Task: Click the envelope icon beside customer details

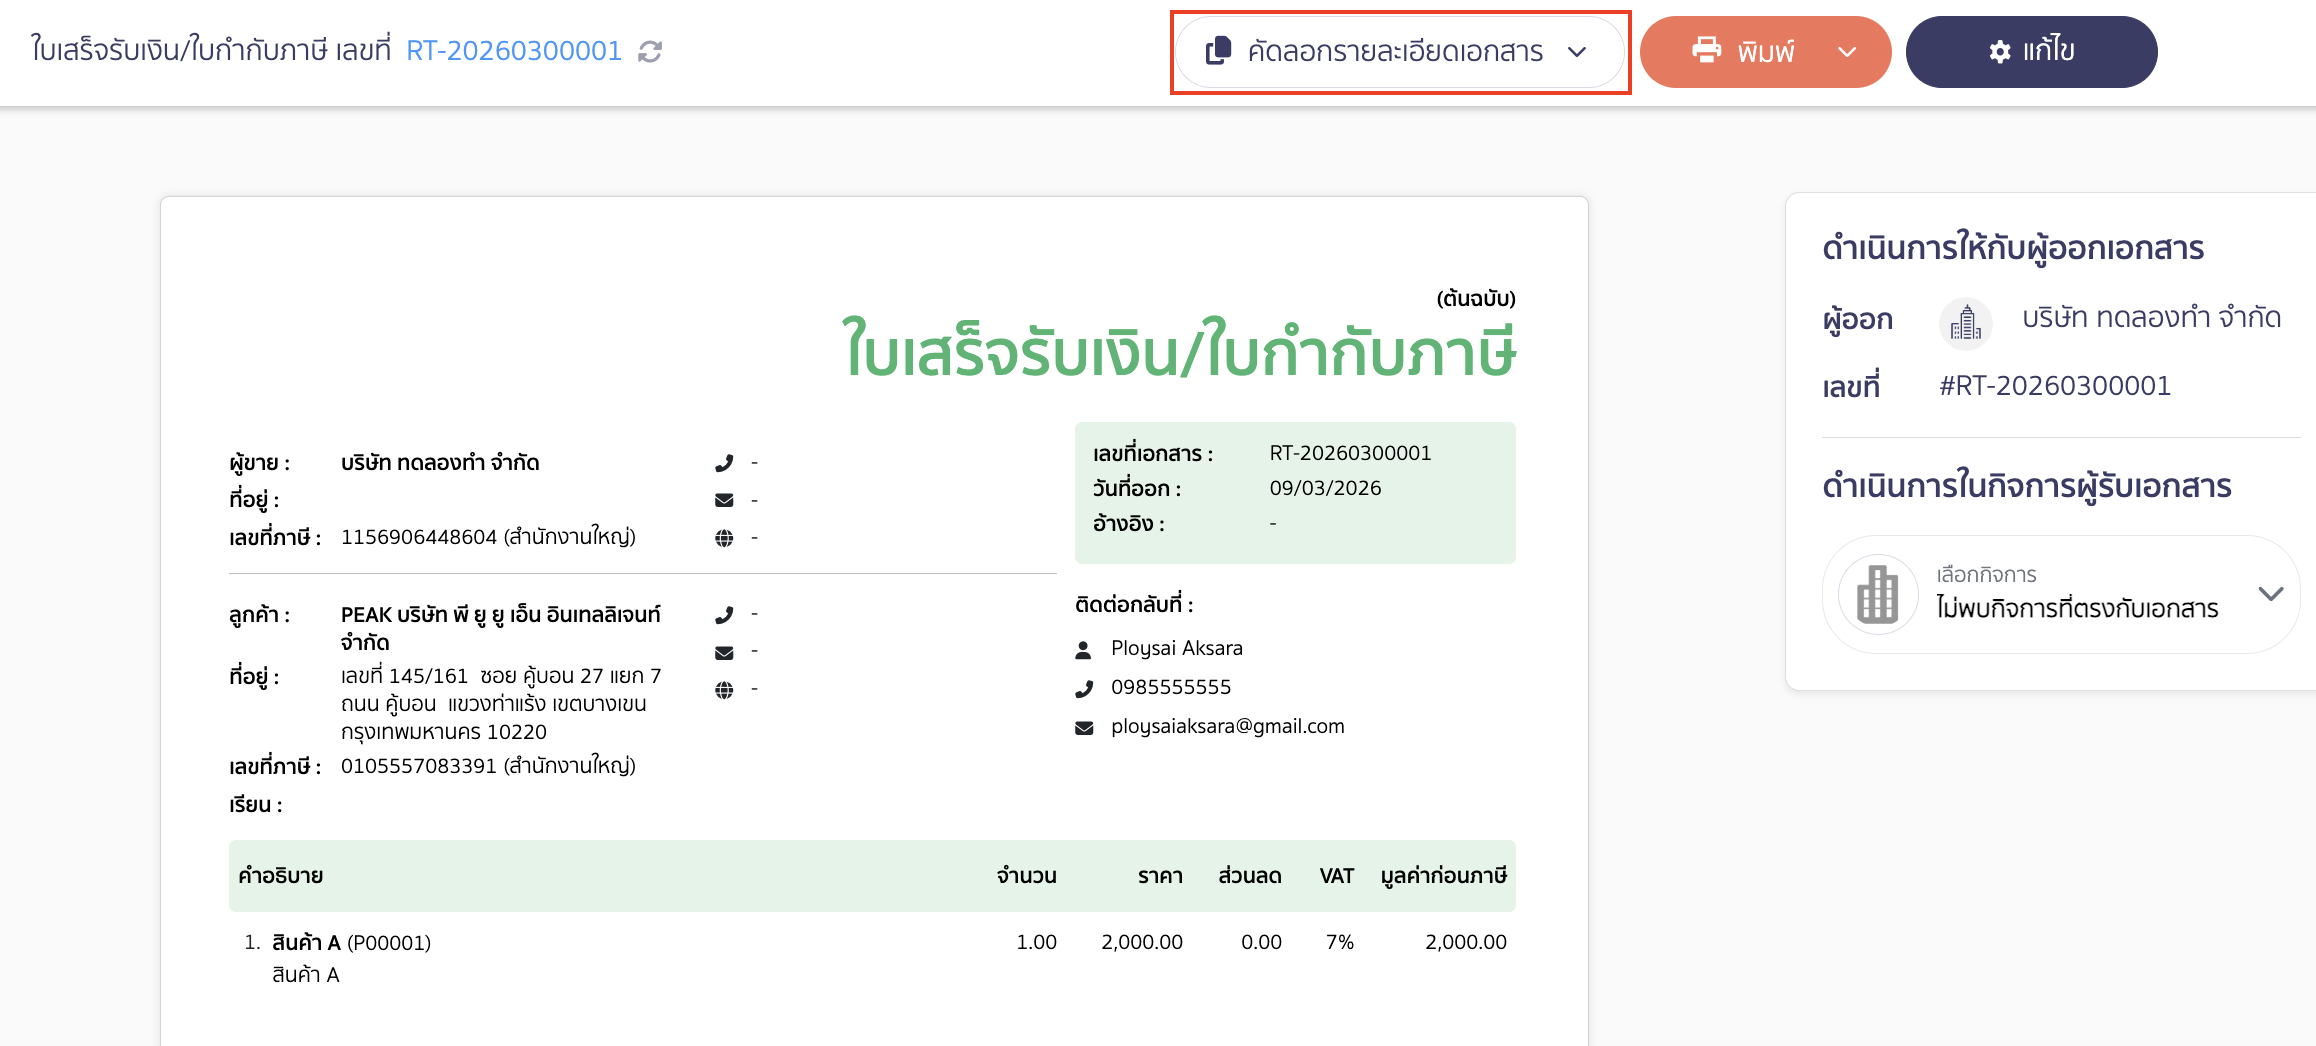Action: click(x=724, y=651)
